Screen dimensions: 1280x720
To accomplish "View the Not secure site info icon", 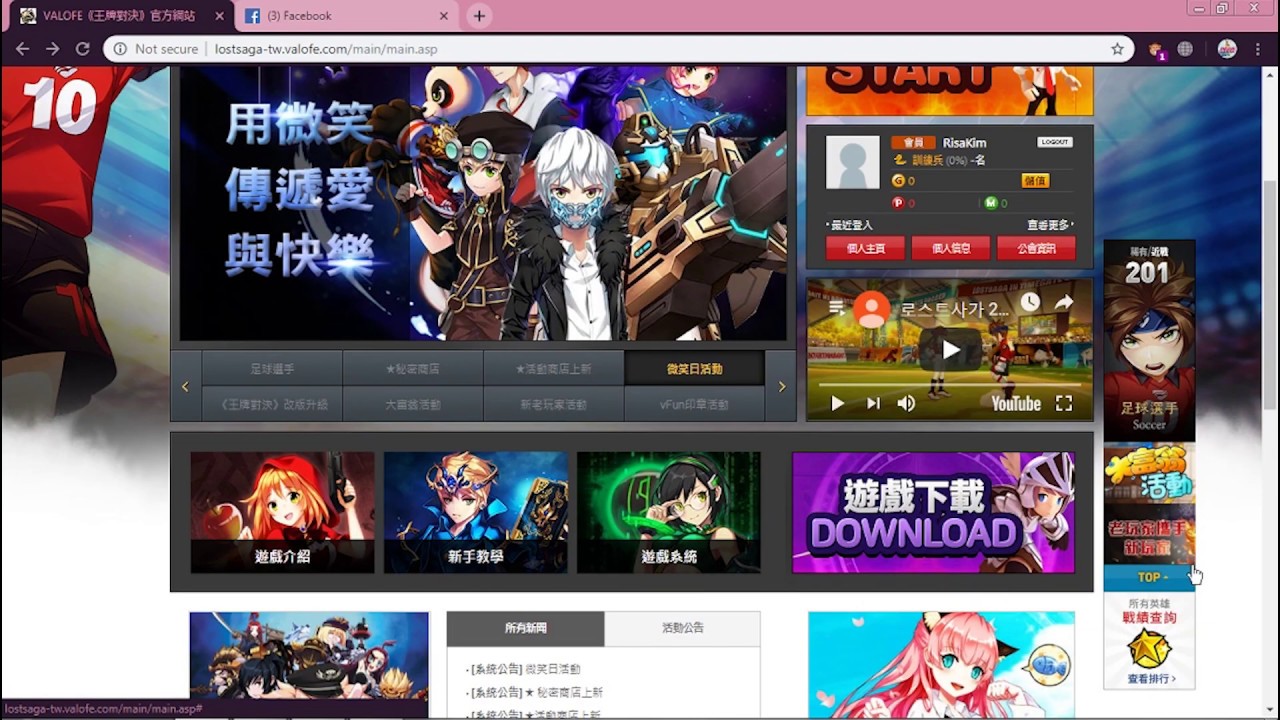I will [120, 49].
